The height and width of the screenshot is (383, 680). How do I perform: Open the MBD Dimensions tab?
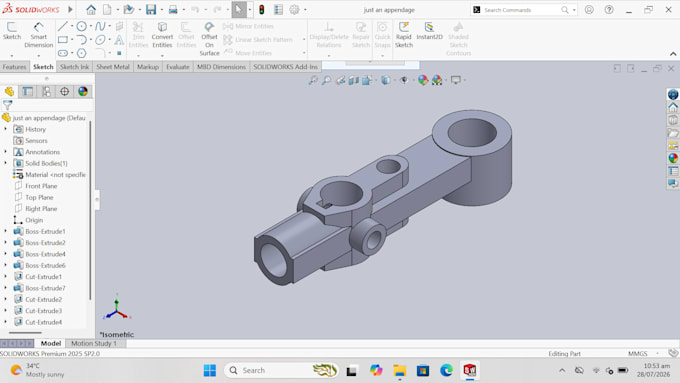[221, 67]
